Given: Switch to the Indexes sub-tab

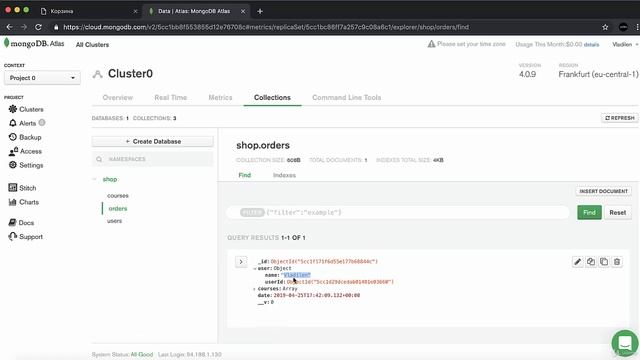Looking at the screenshot, I should [284, 175].
